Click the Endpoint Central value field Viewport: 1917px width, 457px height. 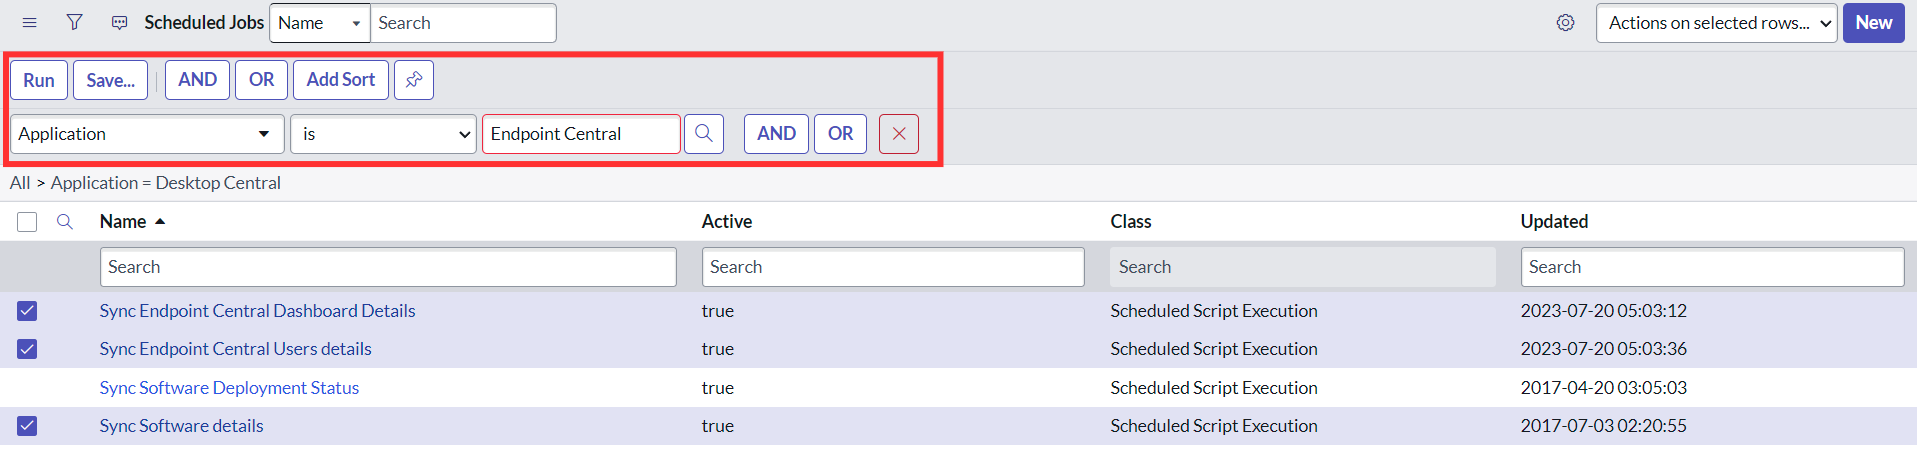[581, 134]
